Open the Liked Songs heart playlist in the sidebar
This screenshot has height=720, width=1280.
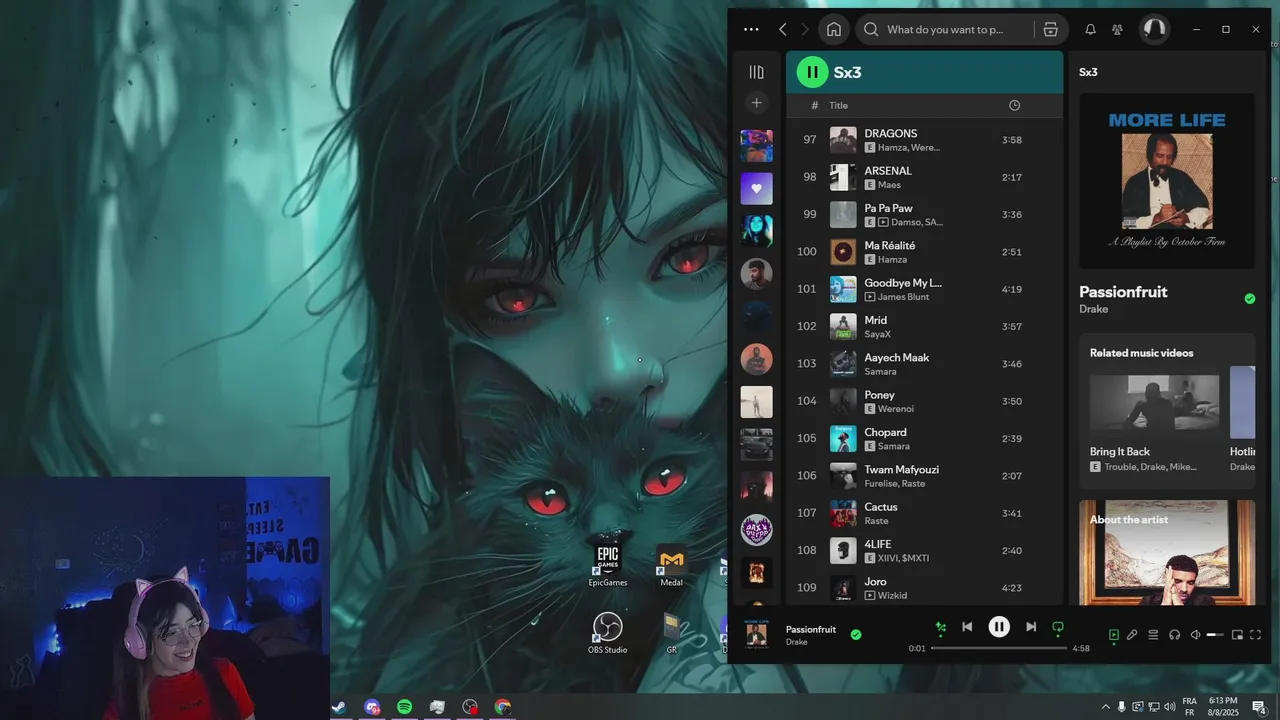[x=756, y=188]
